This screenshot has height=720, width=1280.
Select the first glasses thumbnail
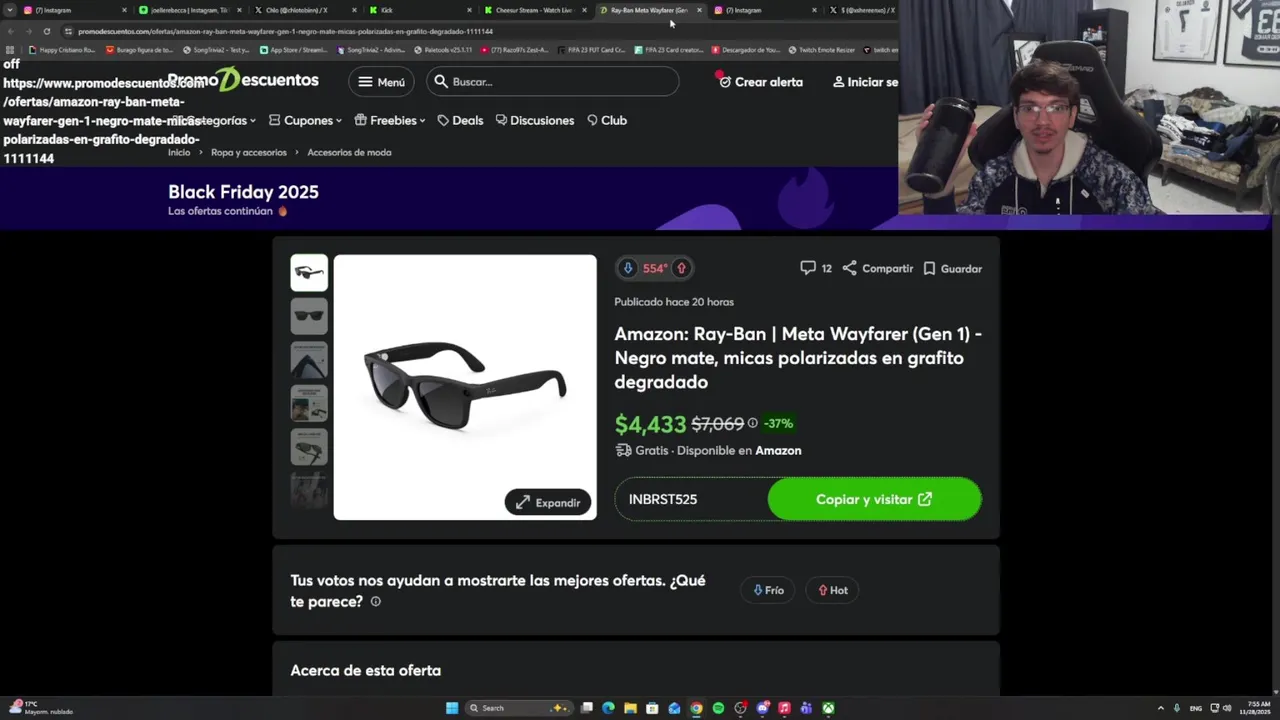[309, 273]
